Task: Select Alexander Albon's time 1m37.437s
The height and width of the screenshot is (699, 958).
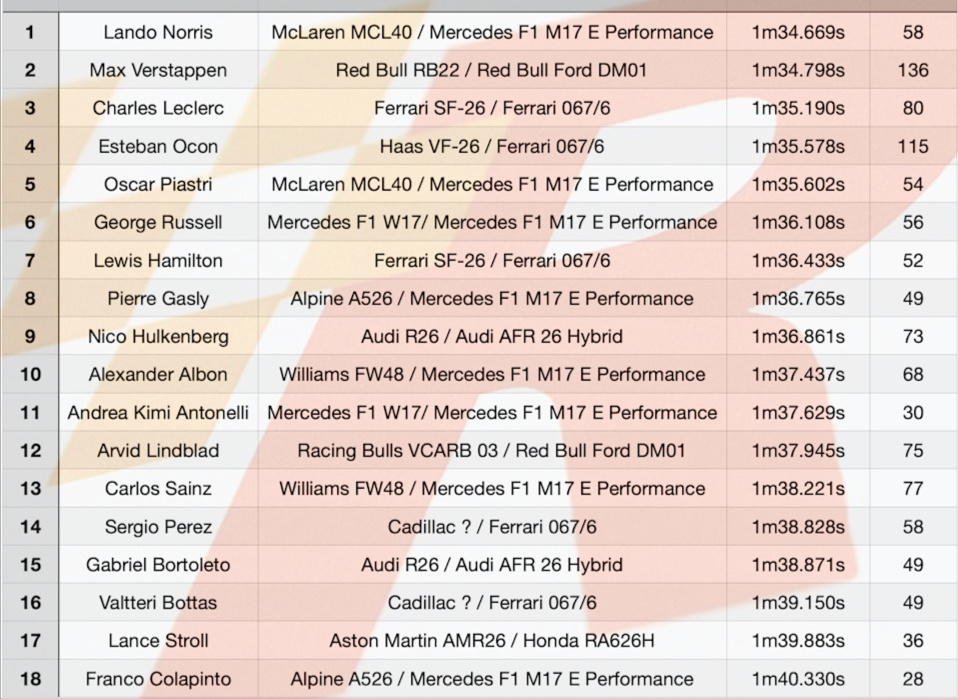Action: (798, 374)
